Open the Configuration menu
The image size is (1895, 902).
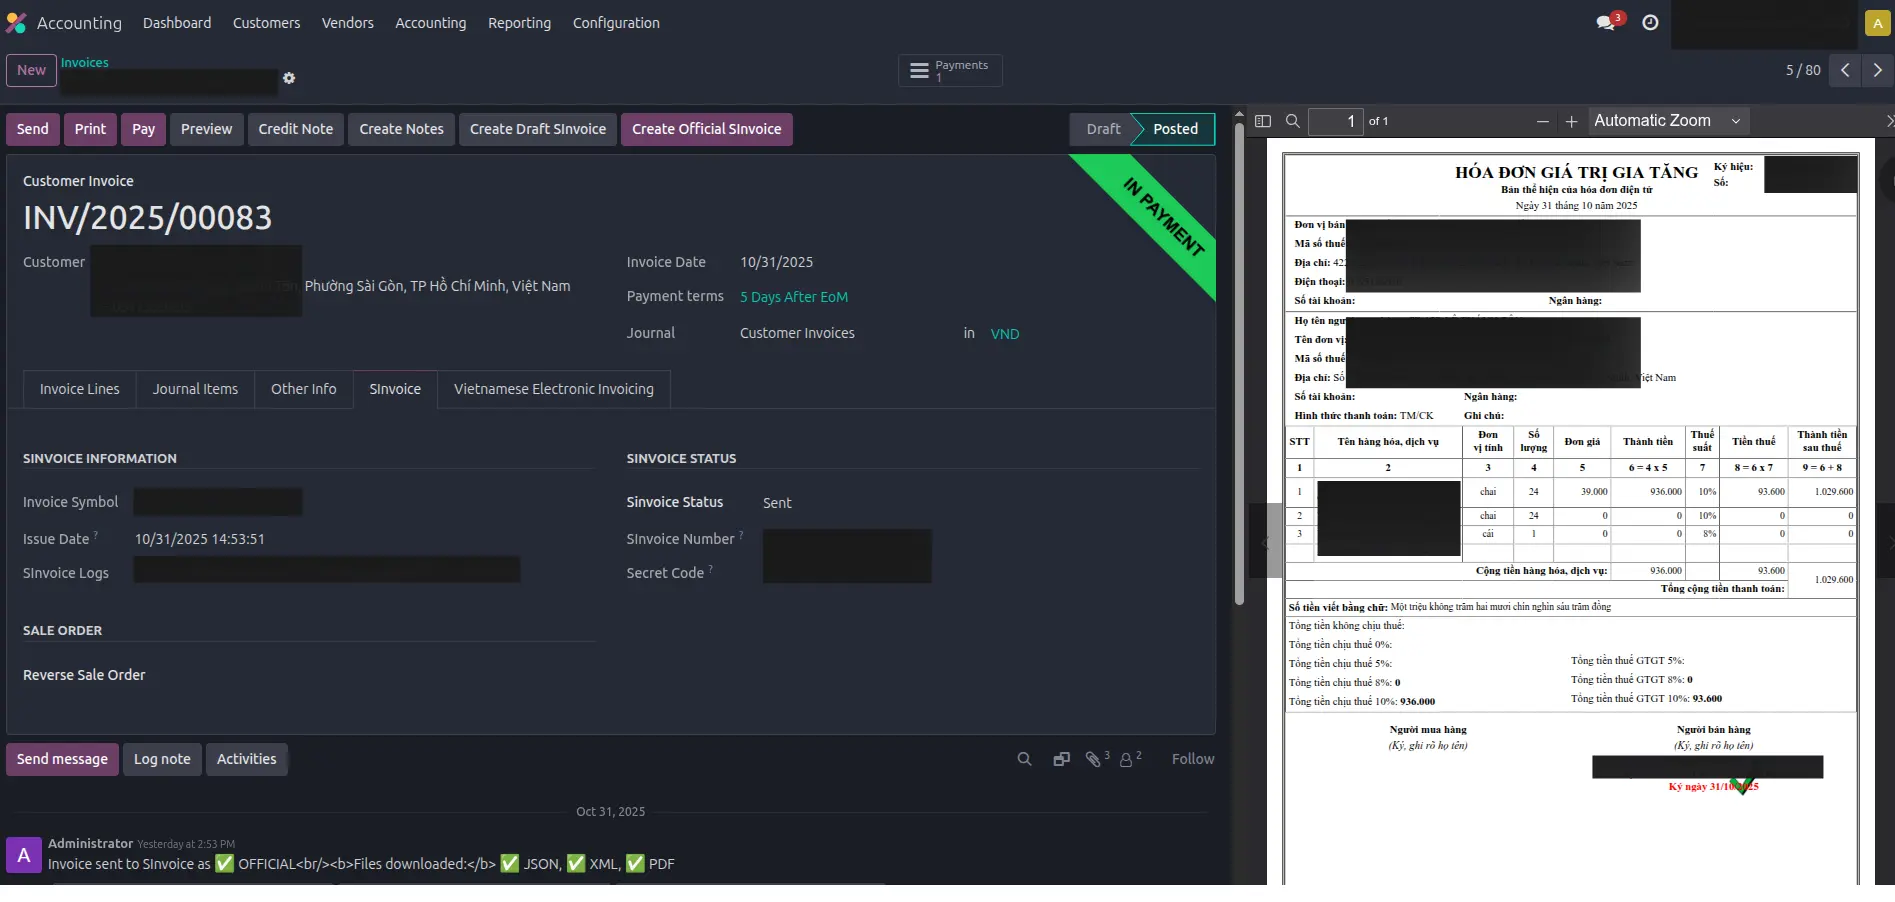click(616, 23)
